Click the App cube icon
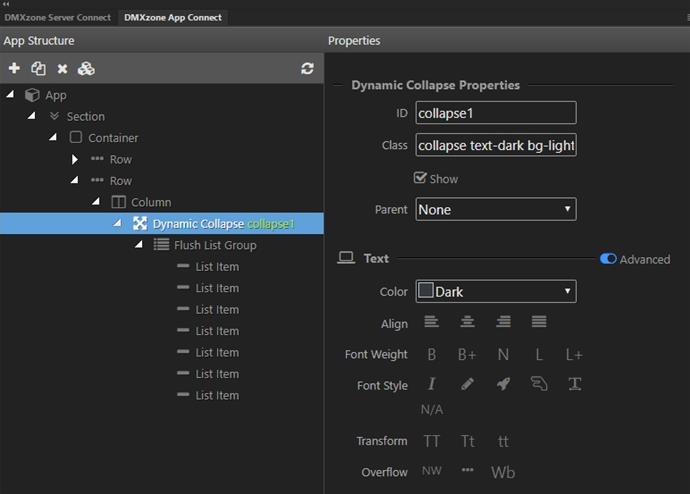The height and width of the screenshot is (494, 690). tap(32, 95)
